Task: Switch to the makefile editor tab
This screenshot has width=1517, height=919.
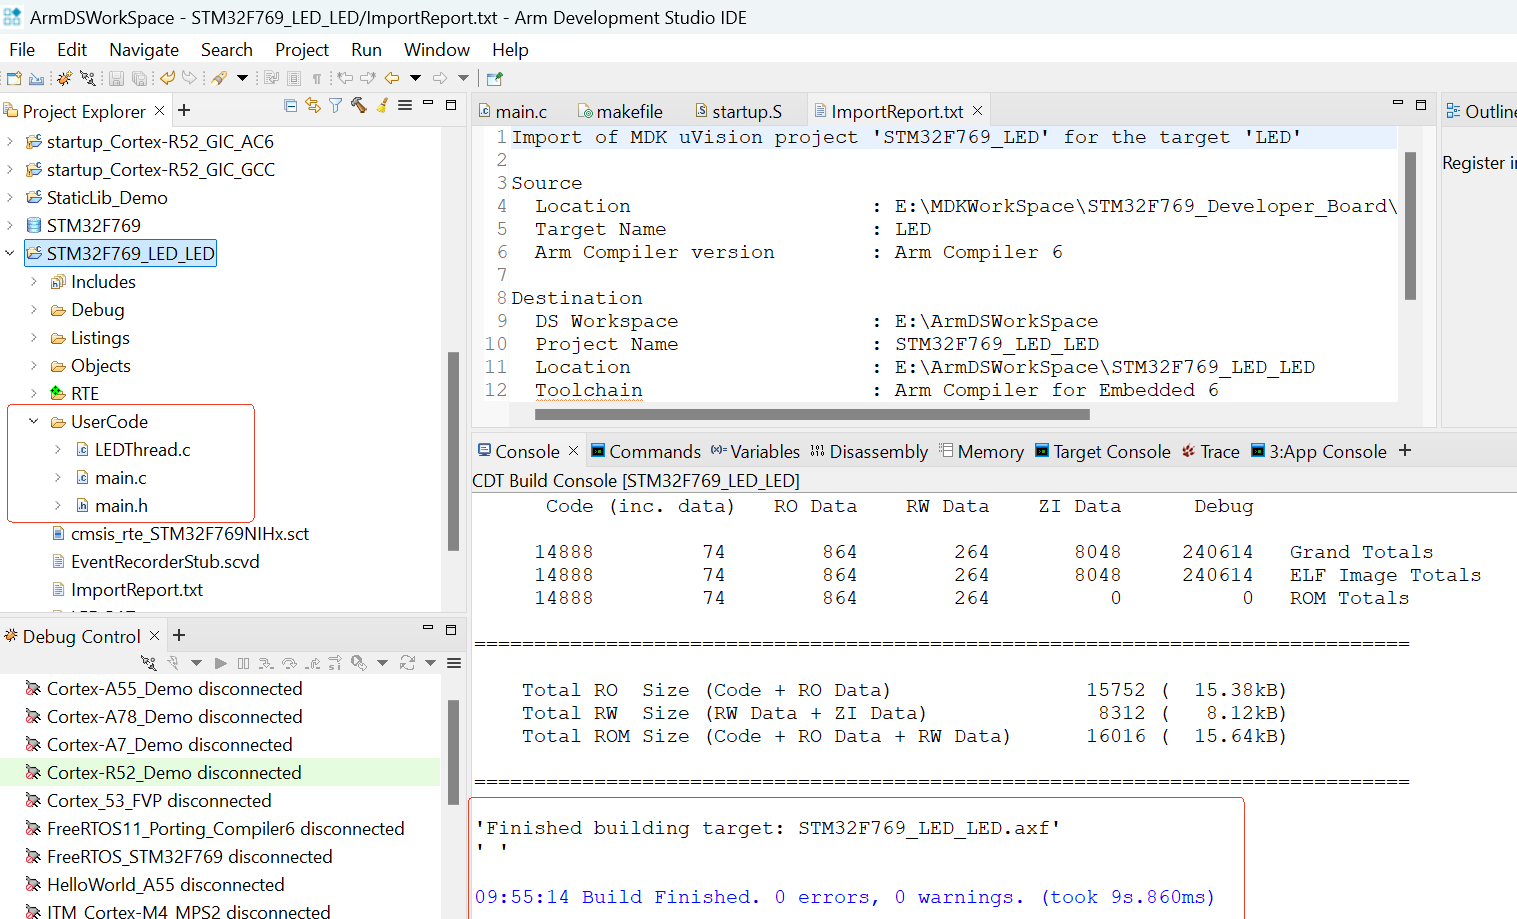Action: coord(629,112)
